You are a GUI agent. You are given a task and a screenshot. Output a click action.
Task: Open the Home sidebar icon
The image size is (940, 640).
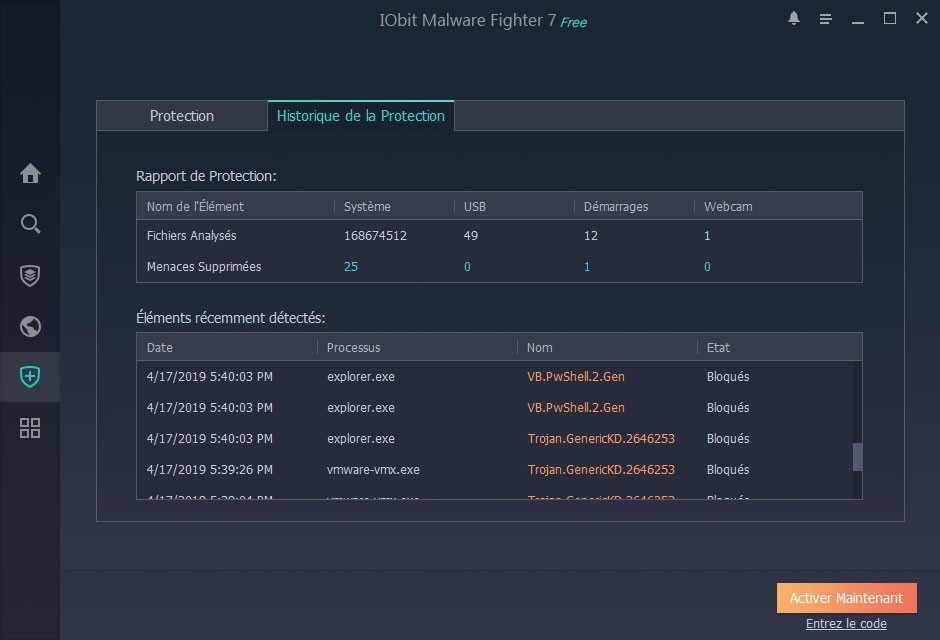point(30,174)
